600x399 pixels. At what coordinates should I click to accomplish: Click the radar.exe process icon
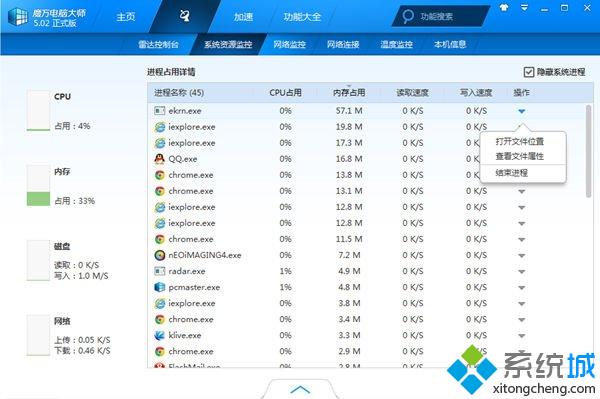pos(160,271)
